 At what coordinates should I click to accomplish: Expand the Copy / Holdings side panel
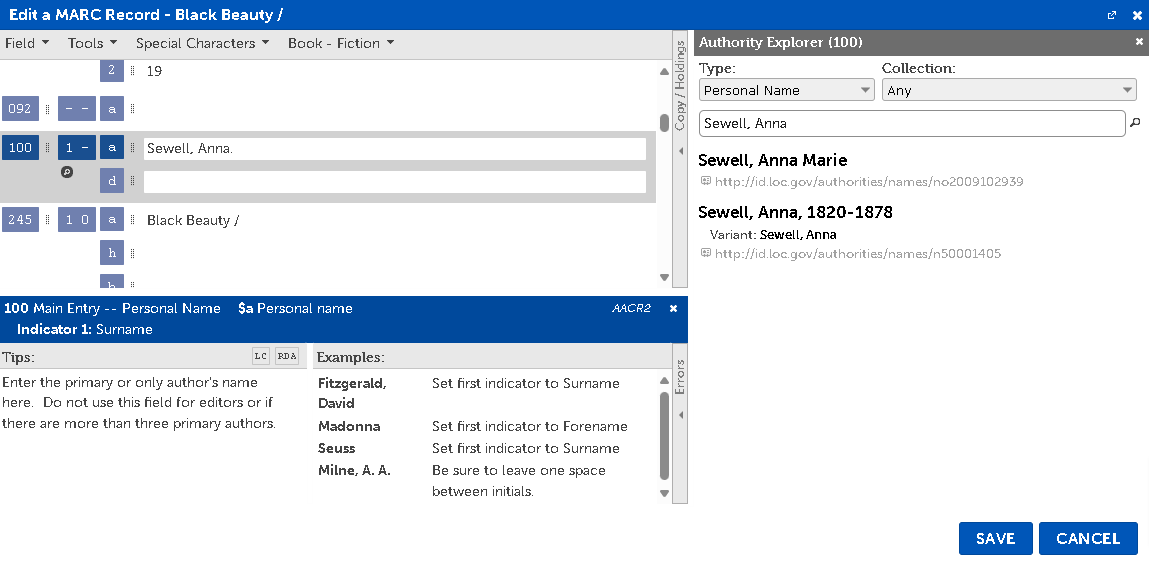(680, 159)
